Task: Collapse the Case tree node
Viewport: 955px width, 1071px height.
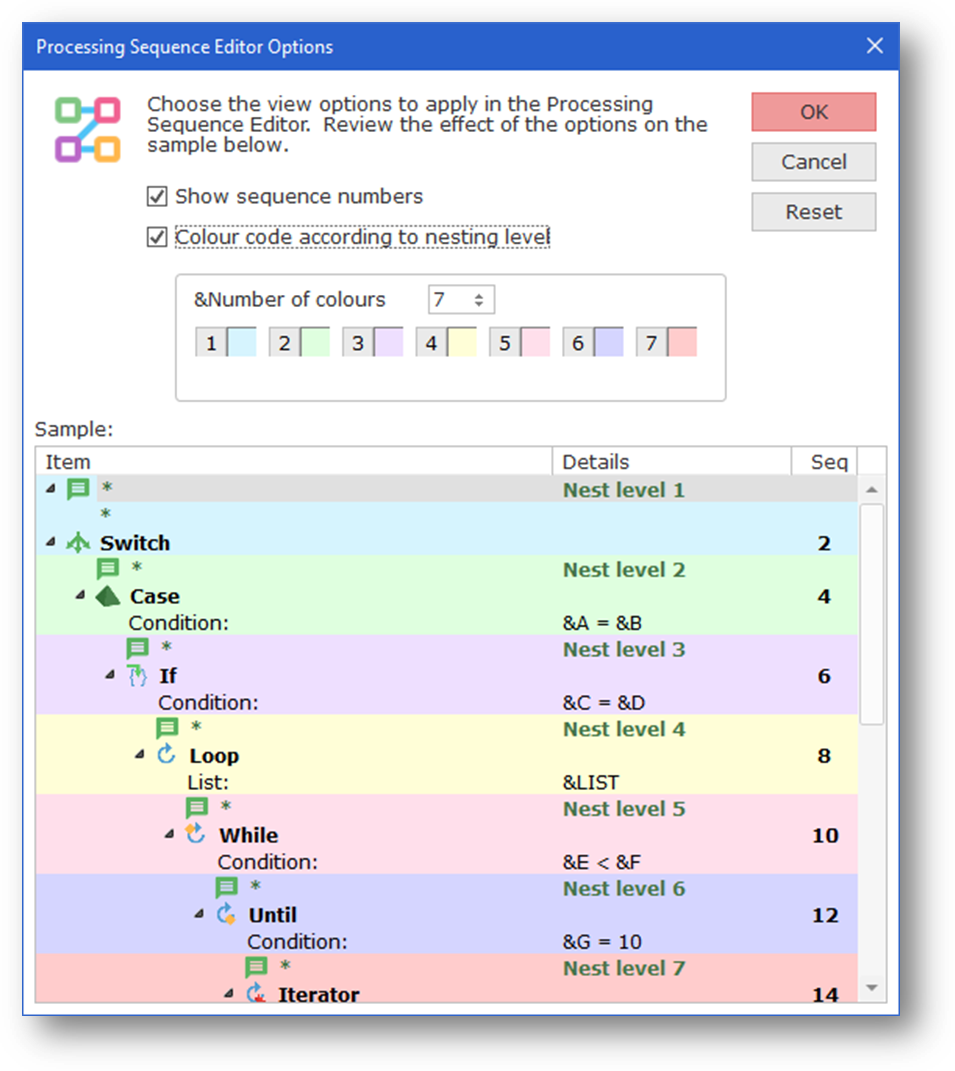Action: click(81, 596)
